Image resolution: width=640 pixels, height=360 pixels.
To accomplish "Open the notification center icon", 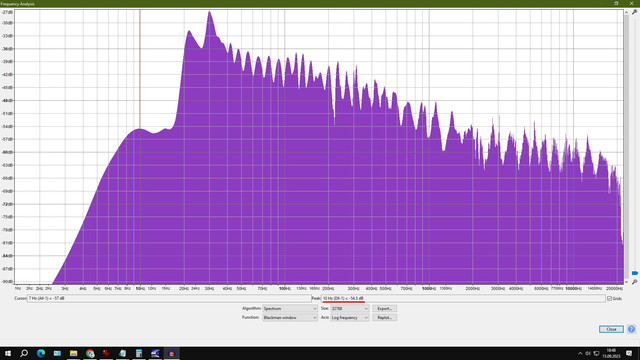I will click(629, 353).
